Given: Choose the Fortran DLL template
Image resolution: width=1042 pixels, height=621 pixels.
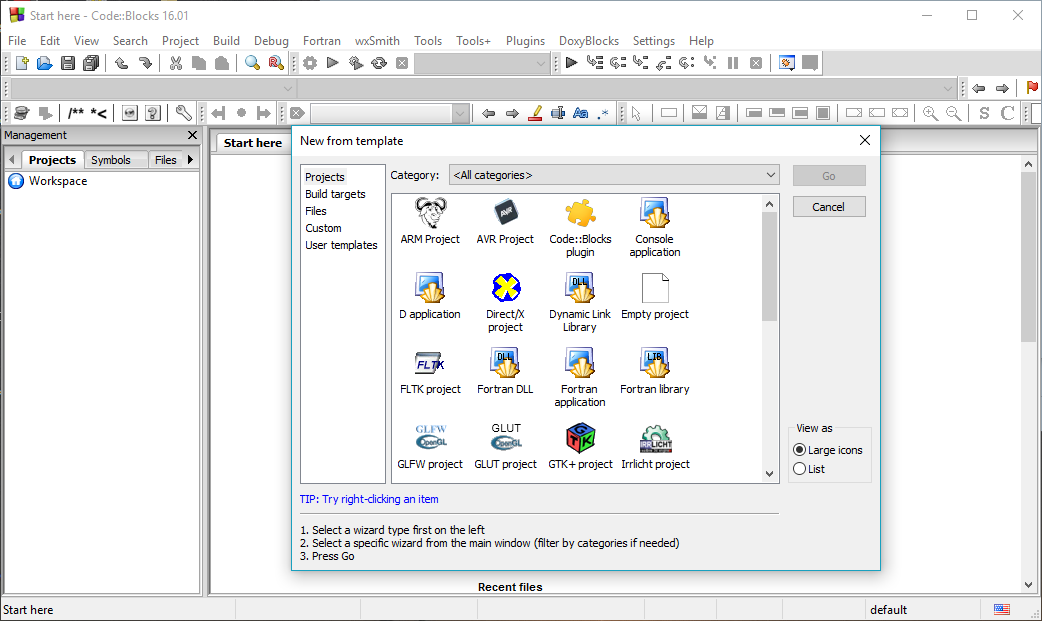Looking at the screenshot, I should point(505,372).
